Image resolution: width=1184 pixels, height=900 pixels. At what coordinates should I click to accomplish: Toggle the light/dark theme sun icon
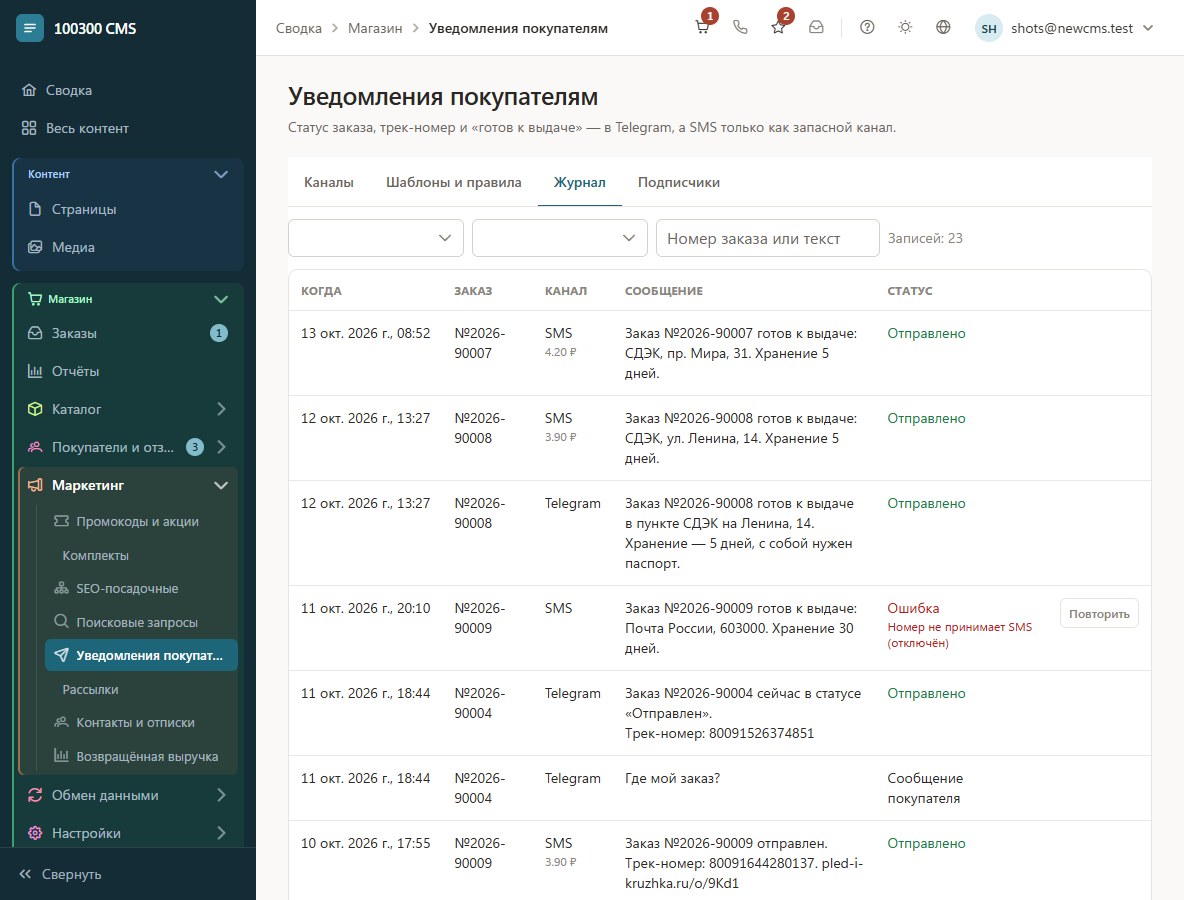(x=905, y=27)
